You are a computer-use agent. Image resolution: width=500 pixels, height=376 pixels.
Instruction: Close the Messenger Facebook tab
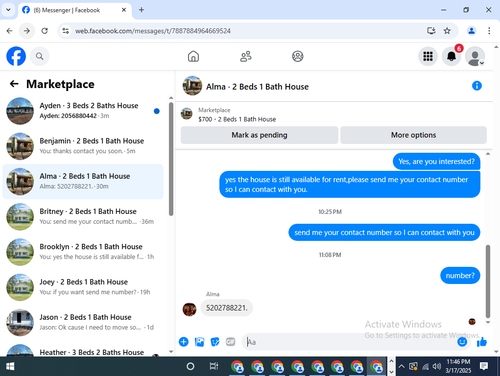pyautogui.click(x=124, y=10)
